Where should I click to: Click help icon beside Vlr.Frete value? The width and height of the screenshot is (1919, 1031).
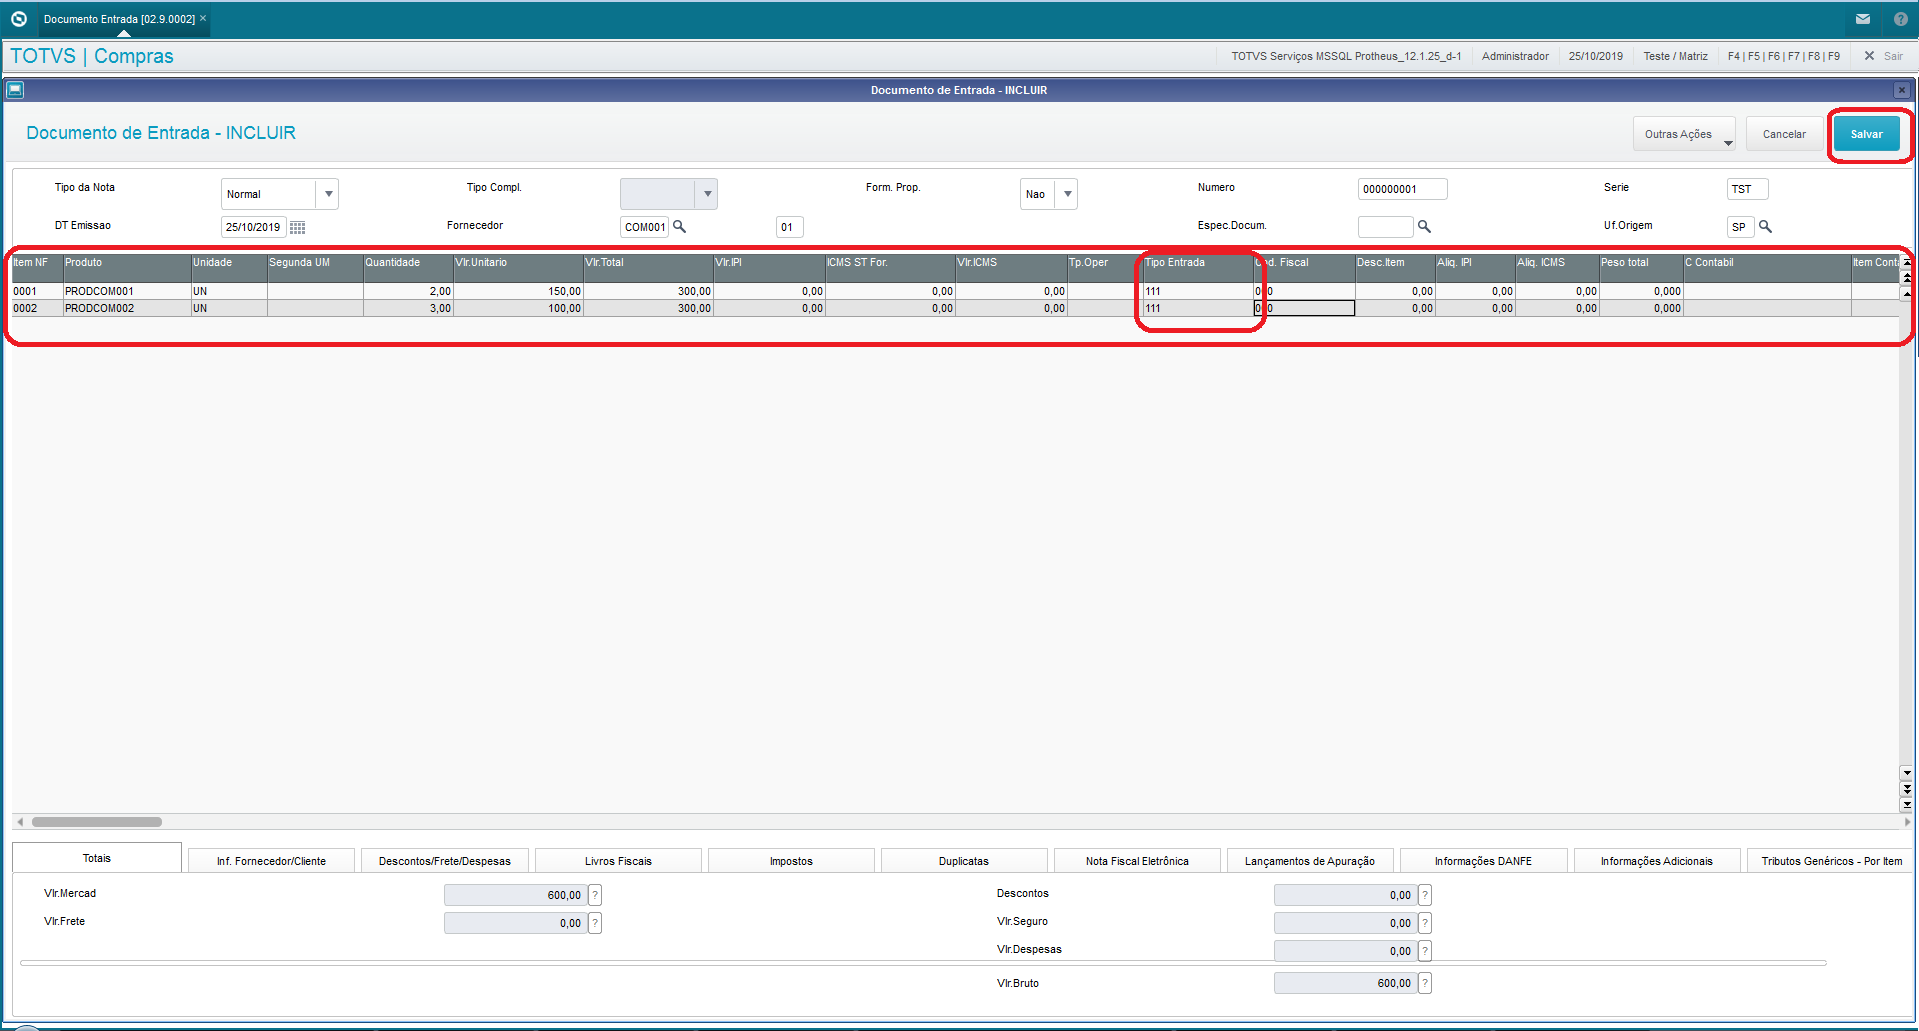595,923
